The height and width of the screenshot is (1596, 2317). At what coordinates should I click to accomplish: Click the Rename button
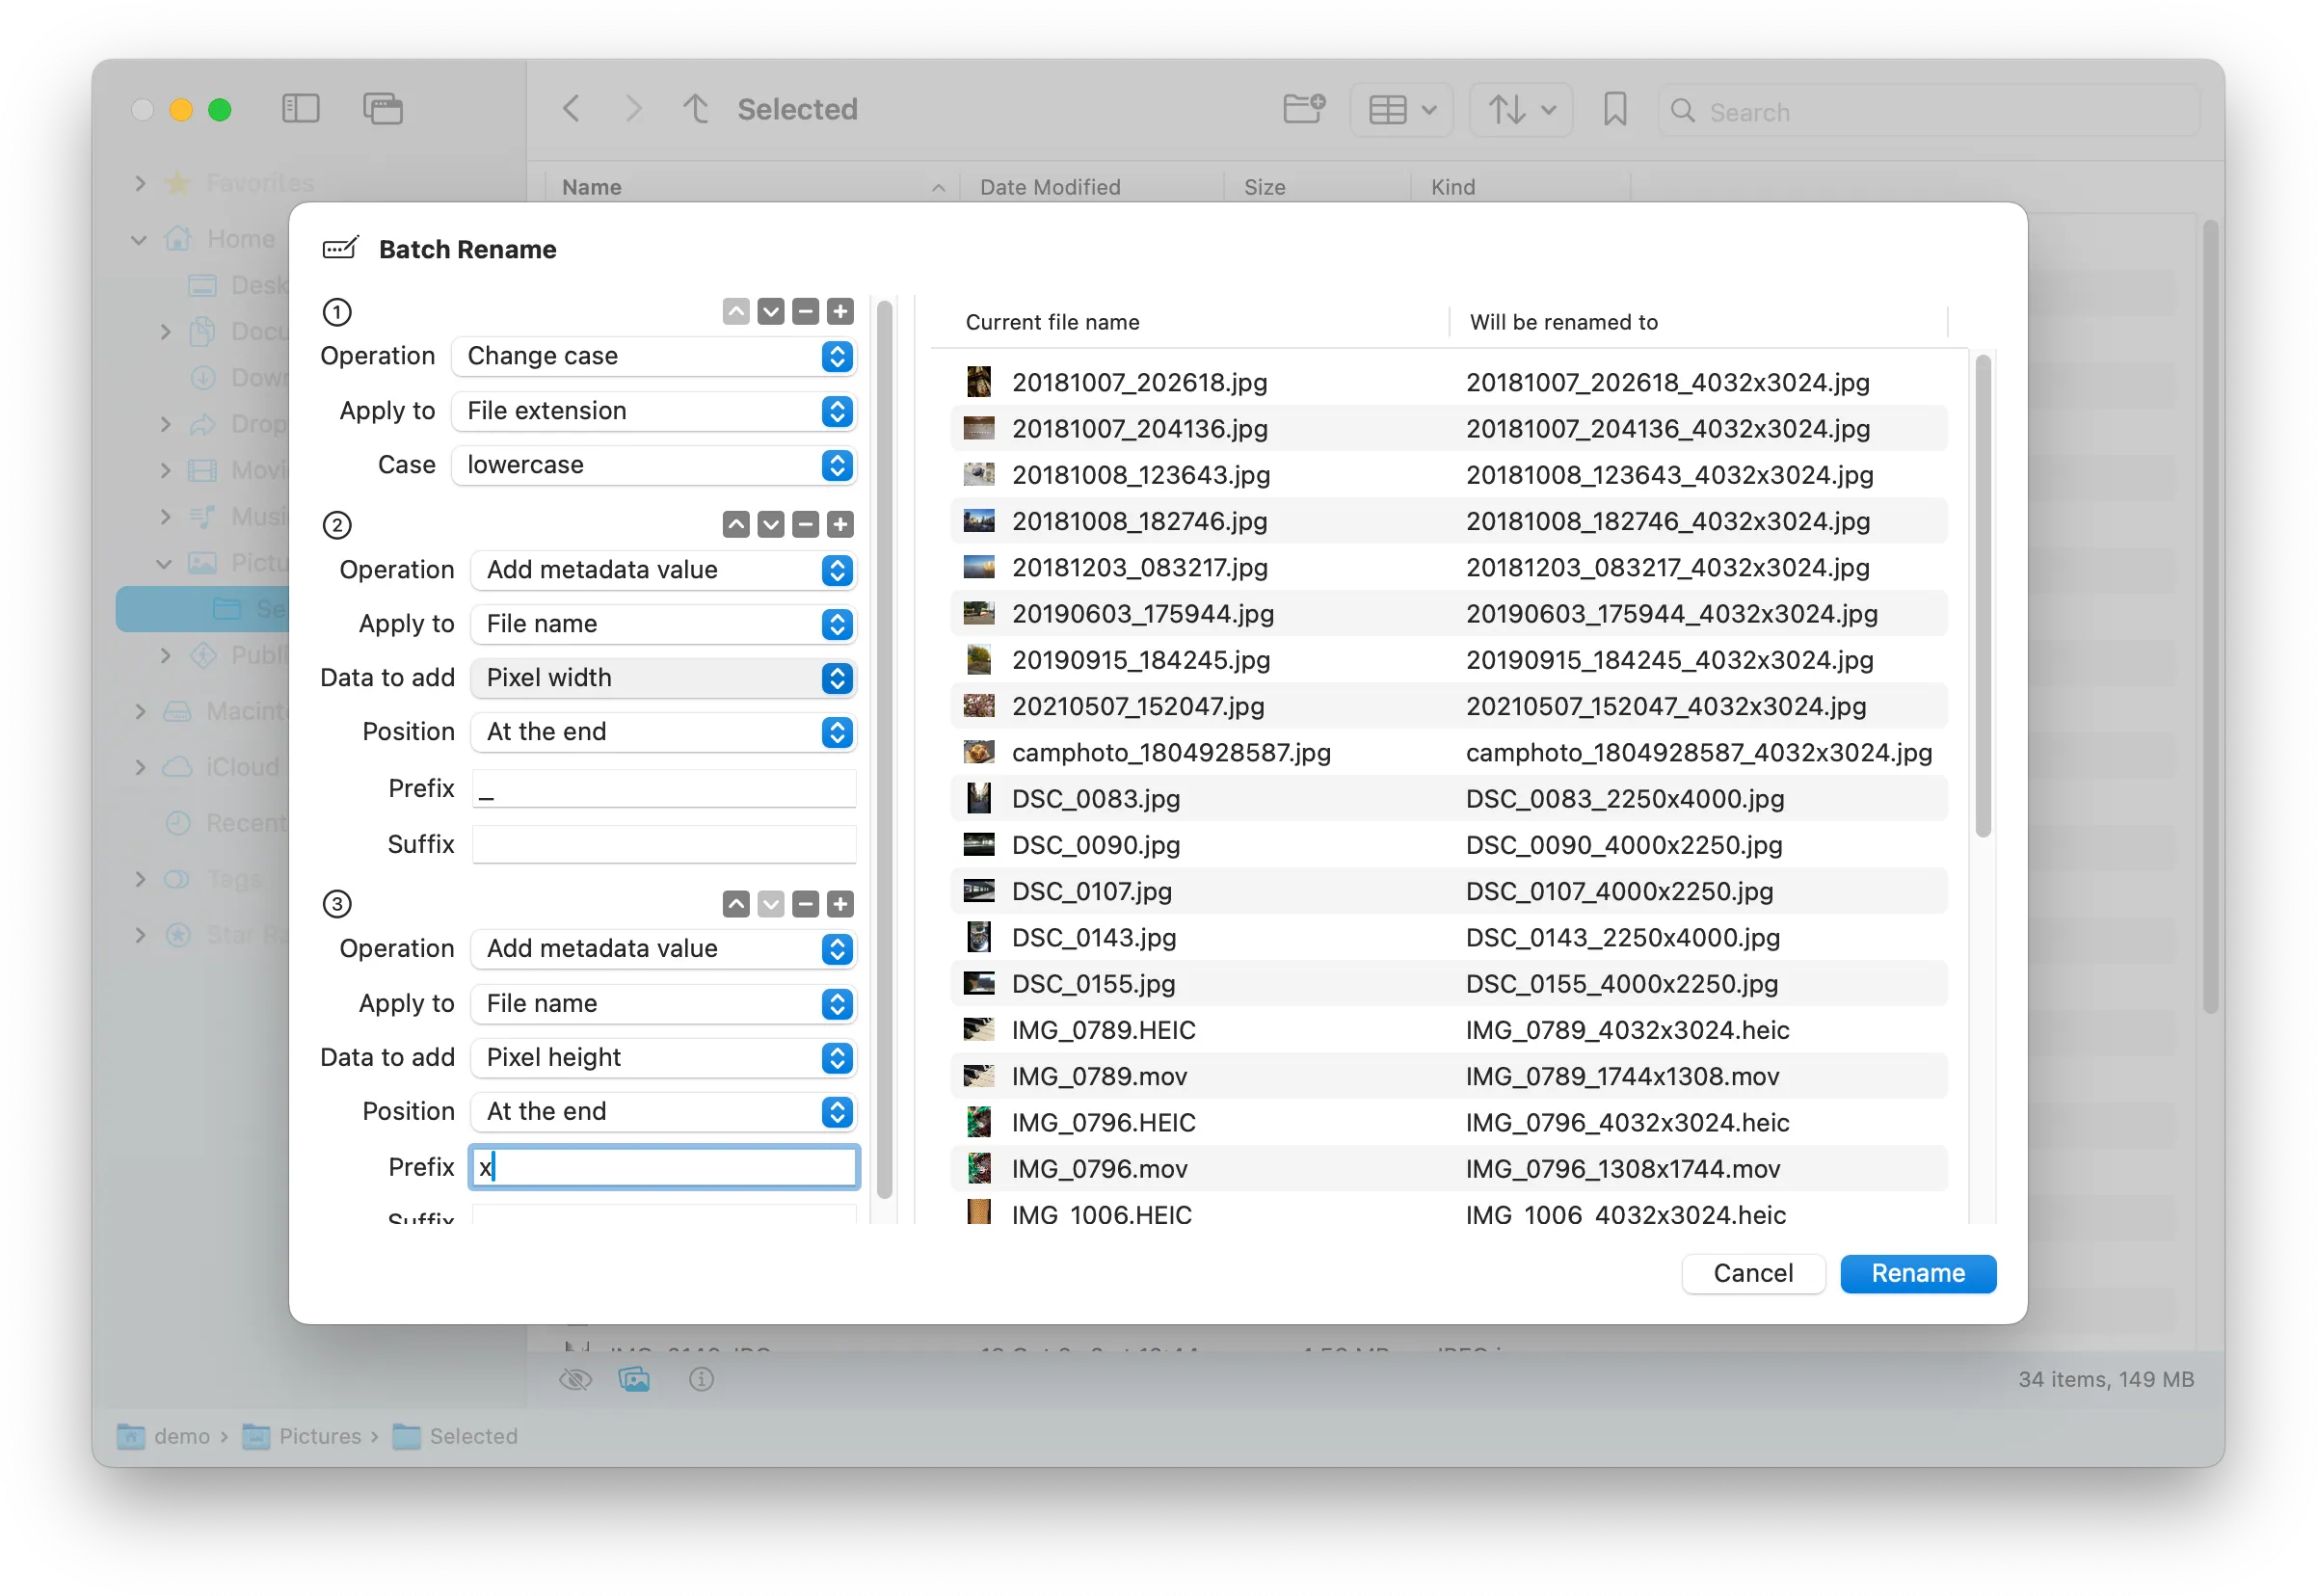pos(1917,1273)
